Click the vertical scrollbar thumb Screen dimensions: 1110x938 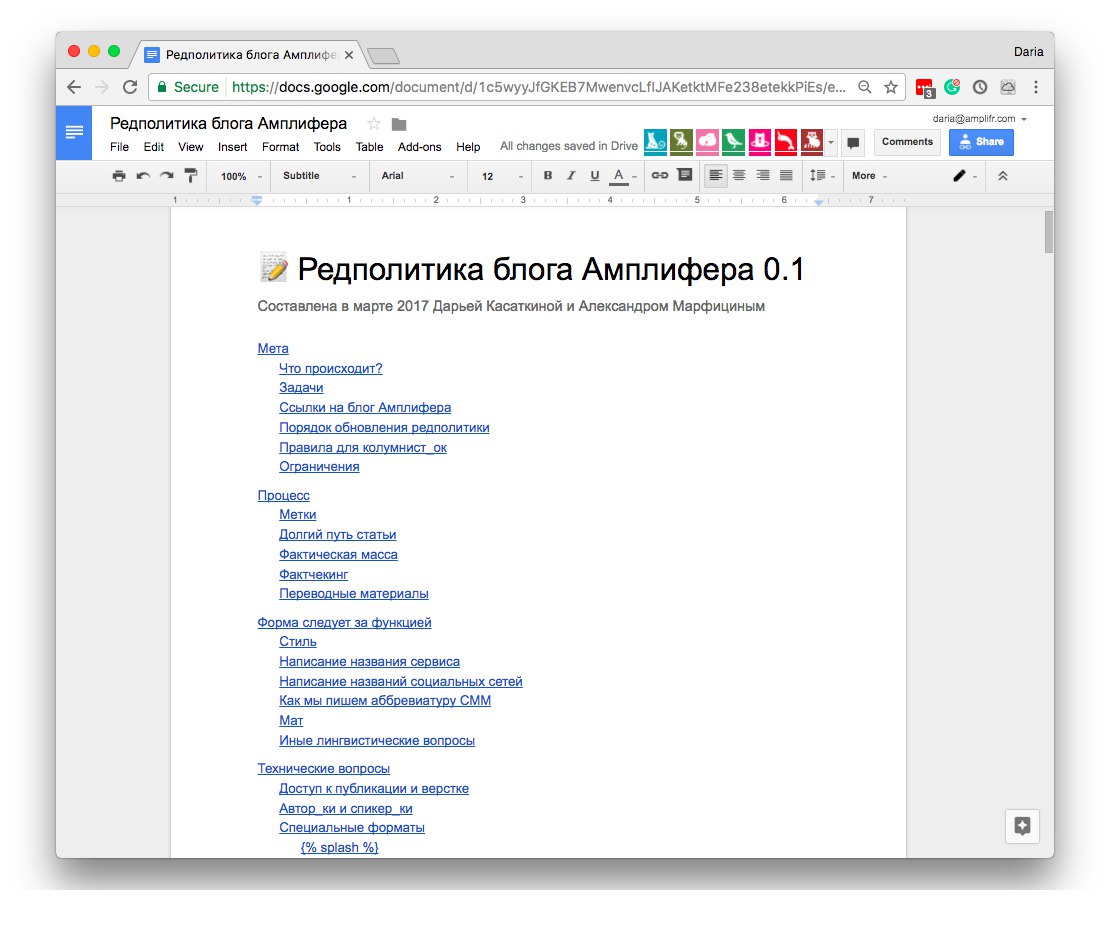pyautogui.click(x=1048, y=231)
